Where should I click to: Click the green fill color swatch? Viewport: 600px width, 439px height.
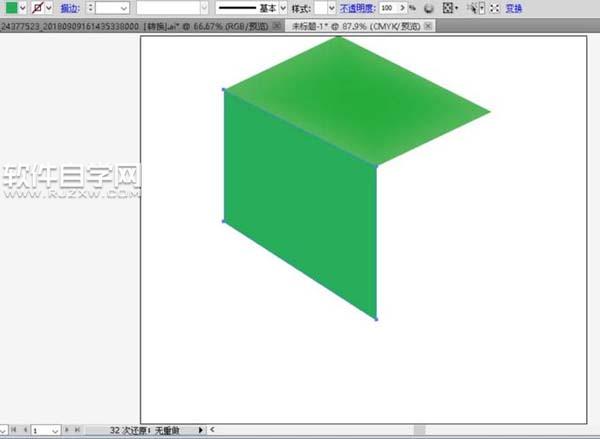(11, 7)
